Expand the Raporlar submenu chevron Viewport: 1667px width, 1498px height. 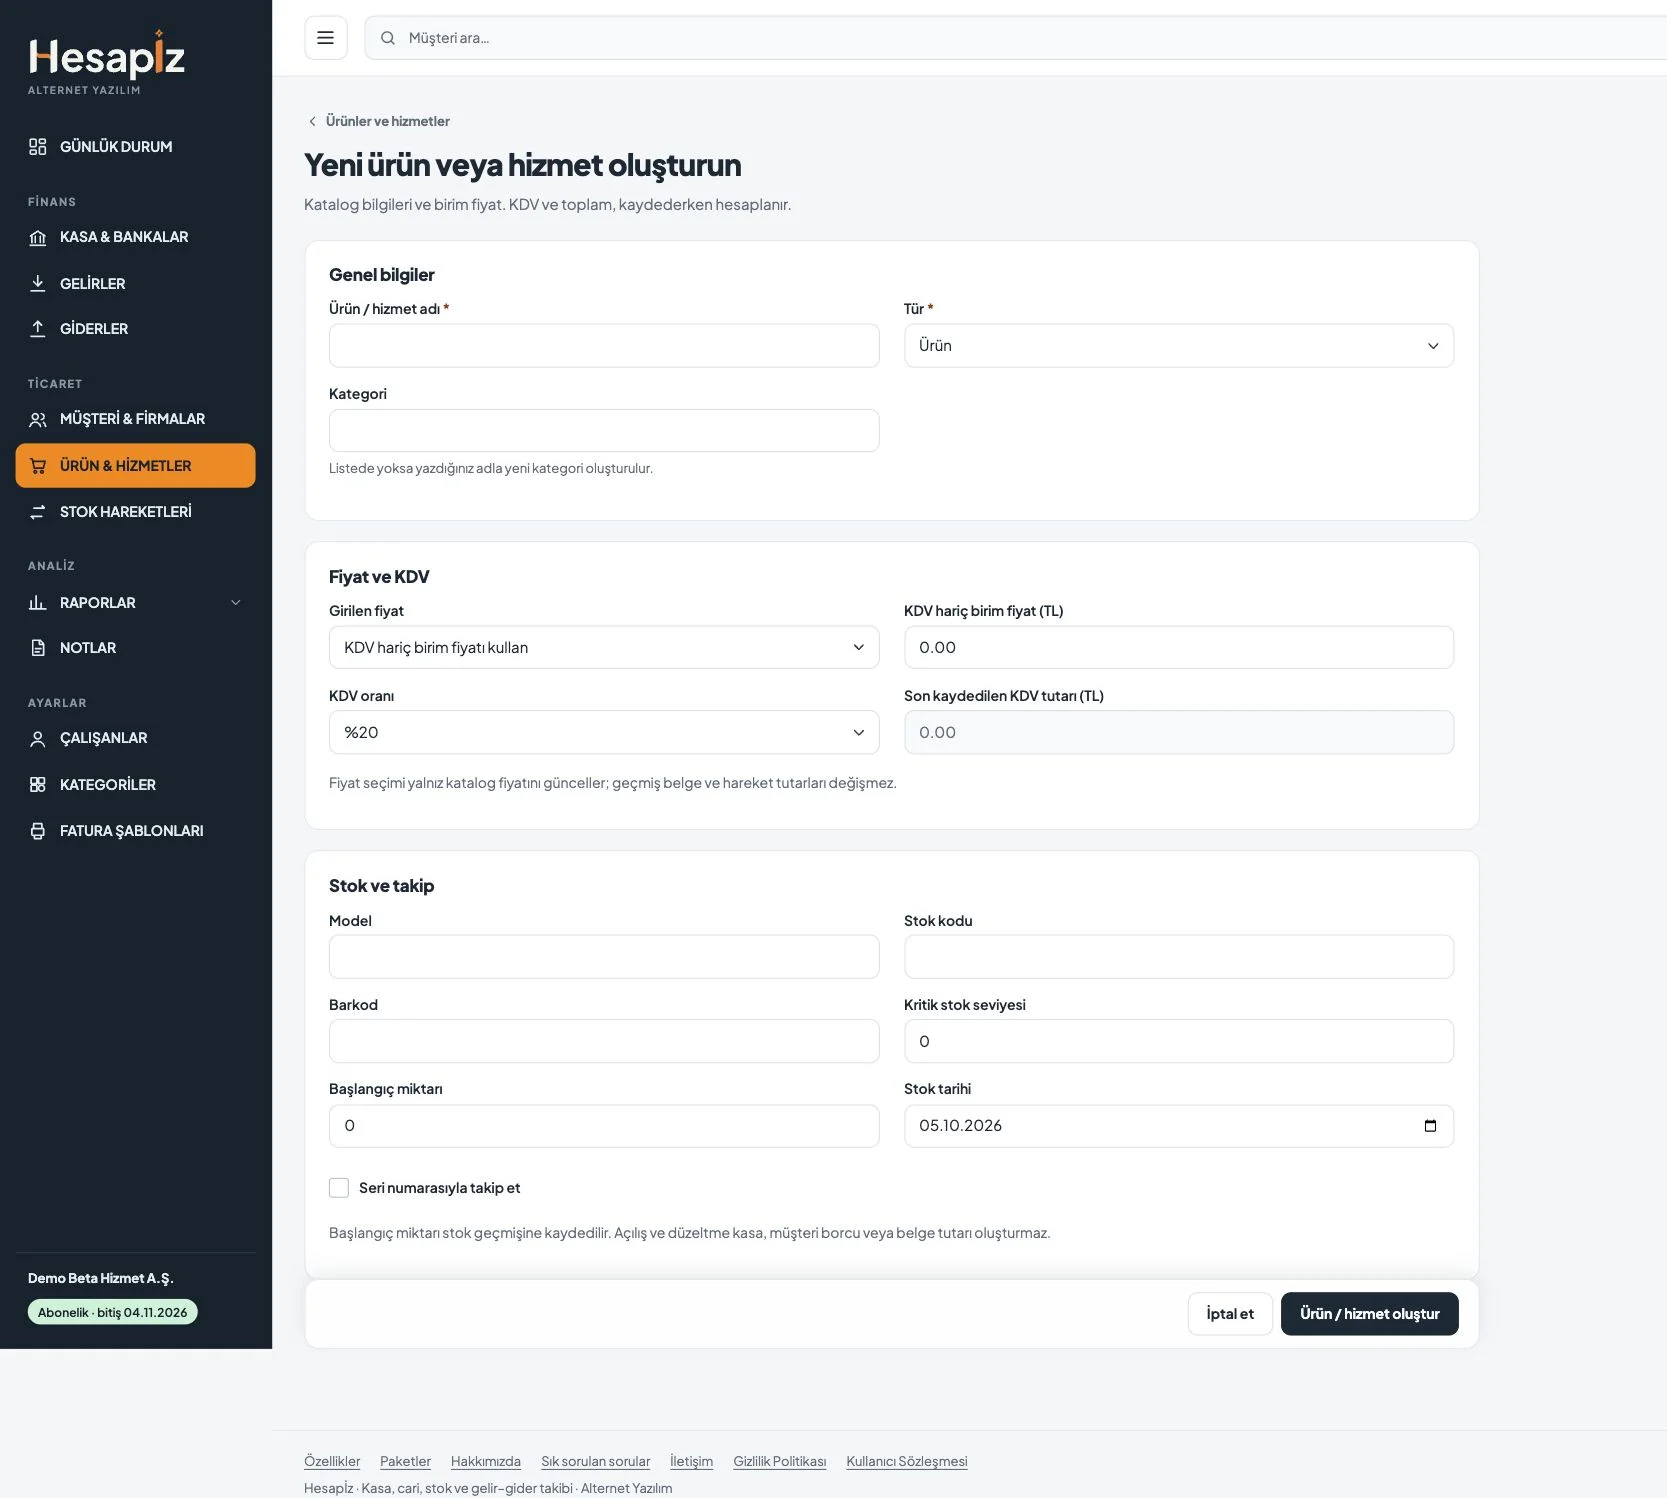coord(236,603)
